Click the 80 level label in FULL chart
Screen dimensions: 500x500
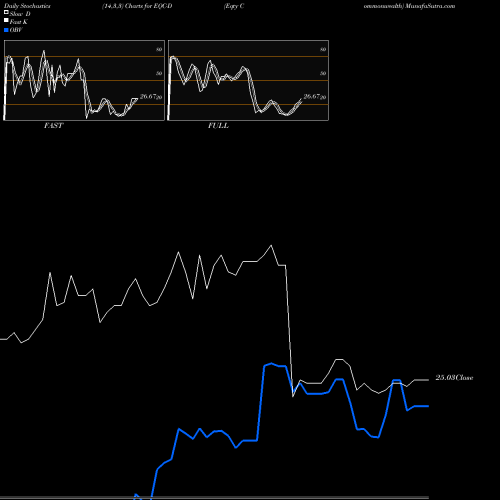click(323, 49)
